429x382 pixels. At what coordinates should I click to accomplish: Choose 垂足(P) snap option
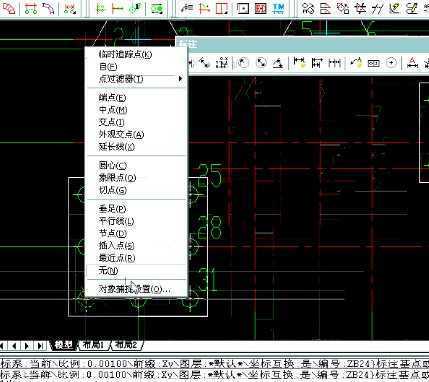point(136,209)
